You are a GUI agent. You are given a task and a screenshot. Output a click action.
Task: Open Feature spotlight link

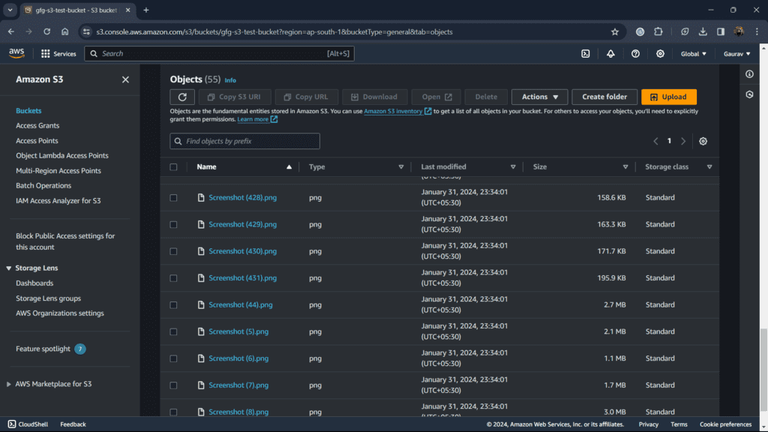(x=43, y=349)
